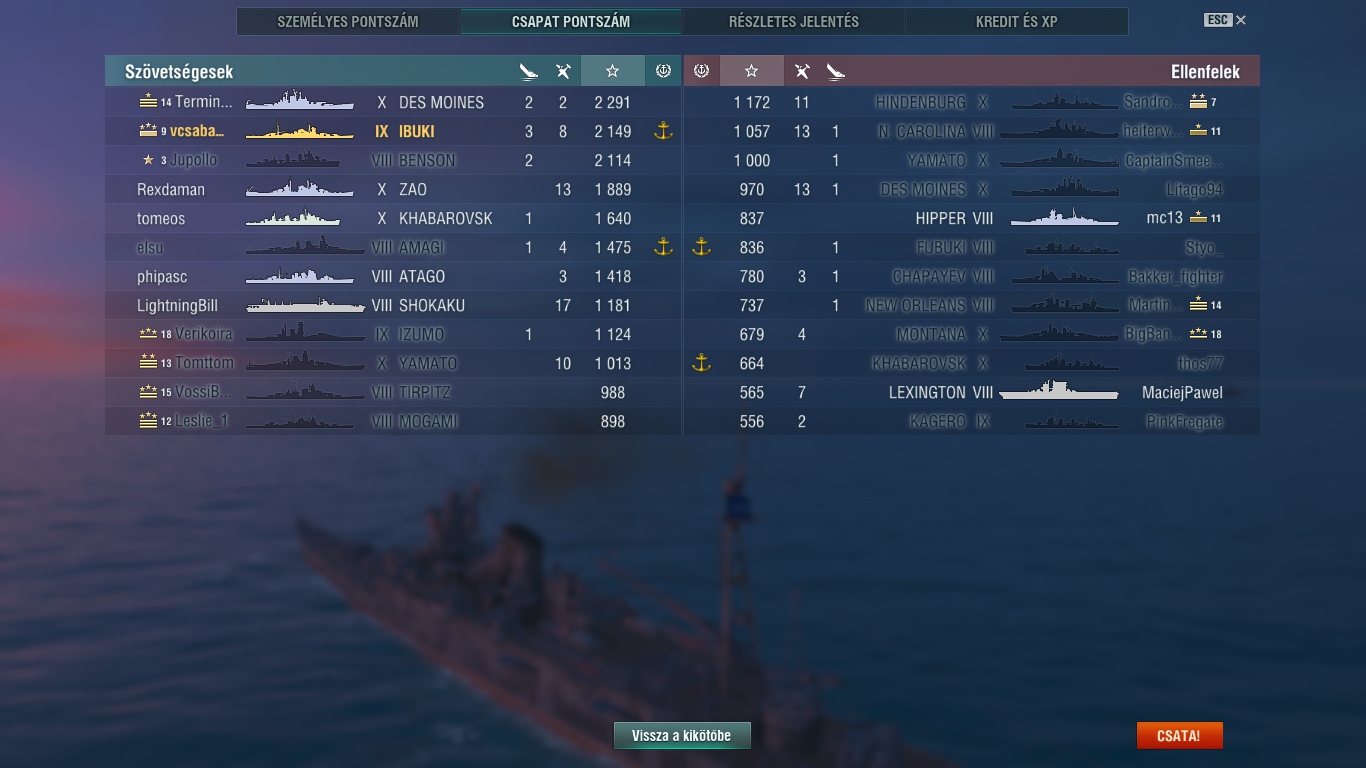
Task: Sort enemies by planes shot down icon
Action: (x=835, y=71)
